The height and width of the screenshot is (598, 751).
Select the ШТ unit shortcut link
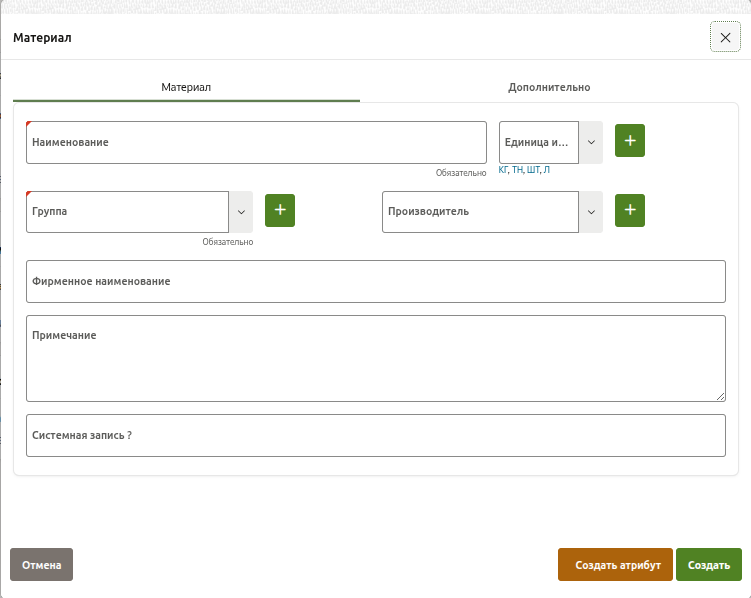(532, 171)
